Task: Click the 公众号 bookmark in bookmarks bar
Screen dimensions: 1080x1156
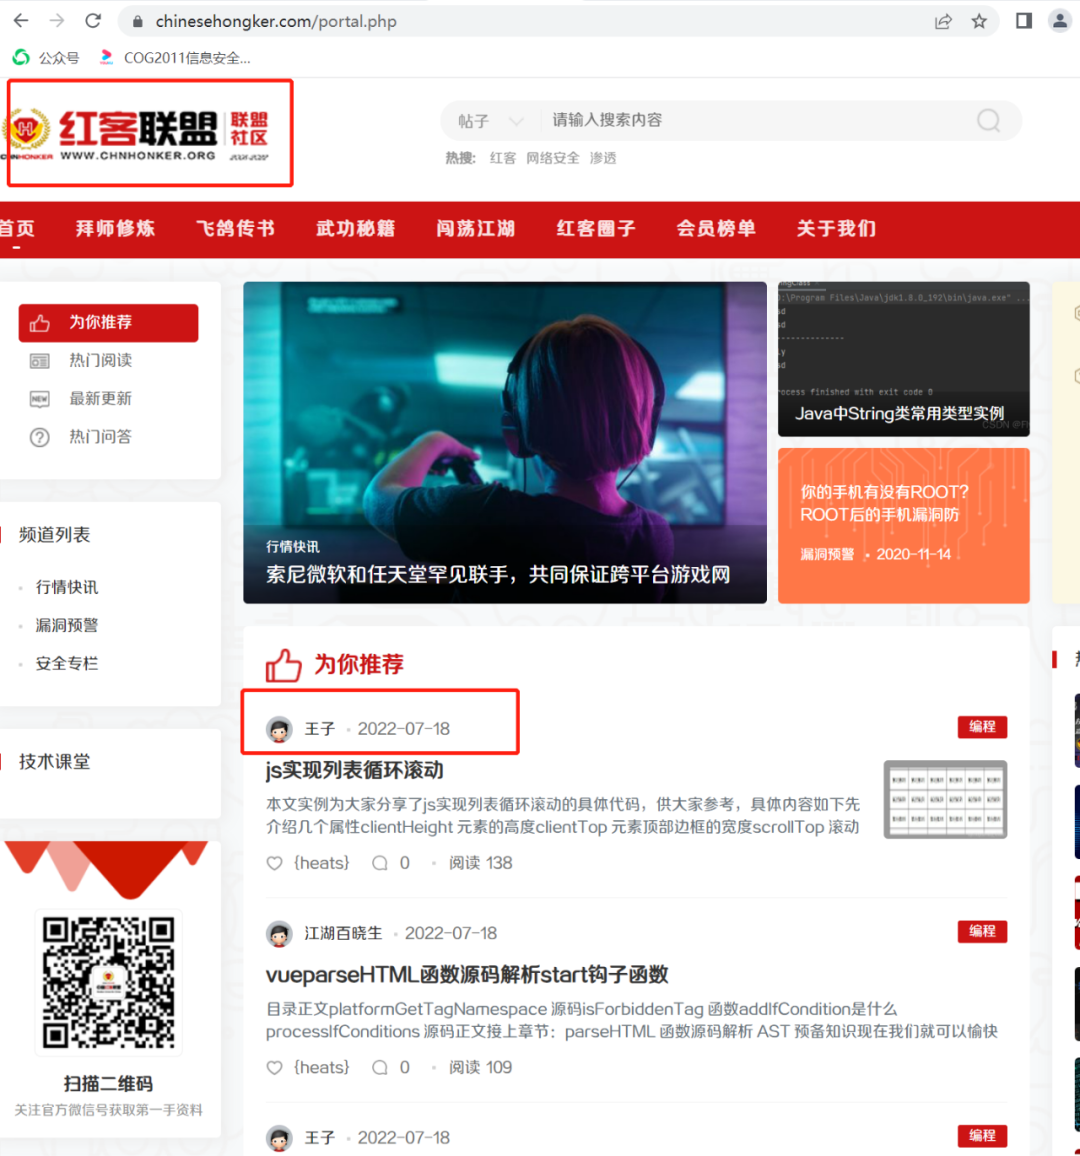Action: click(x=47, y=58)
